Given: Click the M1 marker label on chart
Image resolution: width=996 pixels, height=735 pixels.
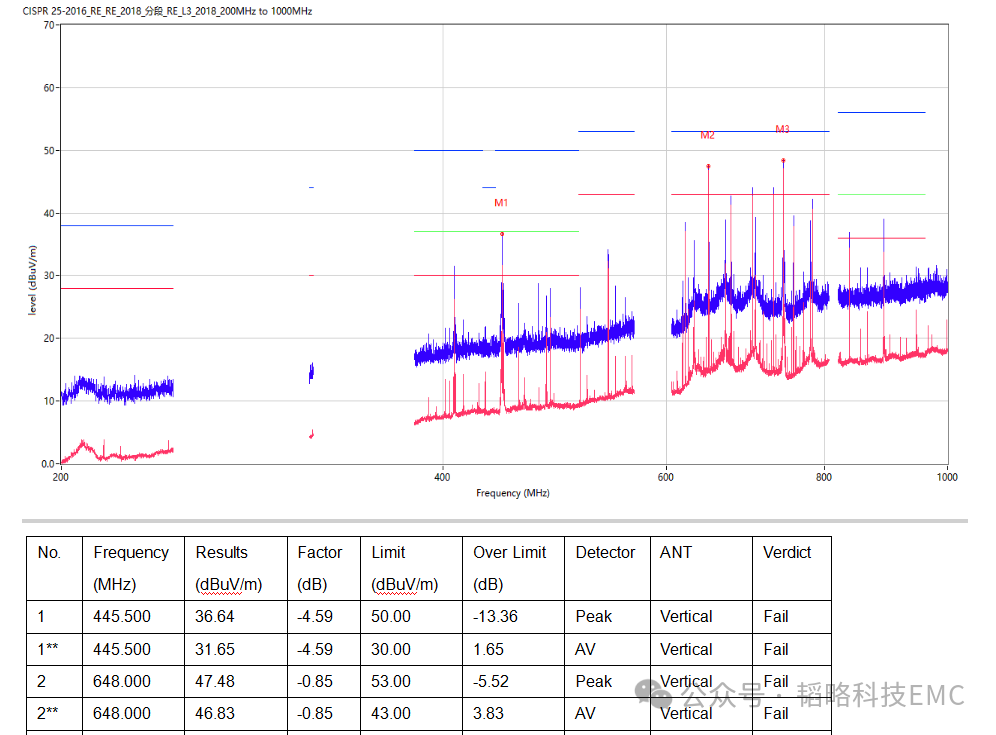Looking at the screenshot, I should point(501,203).
